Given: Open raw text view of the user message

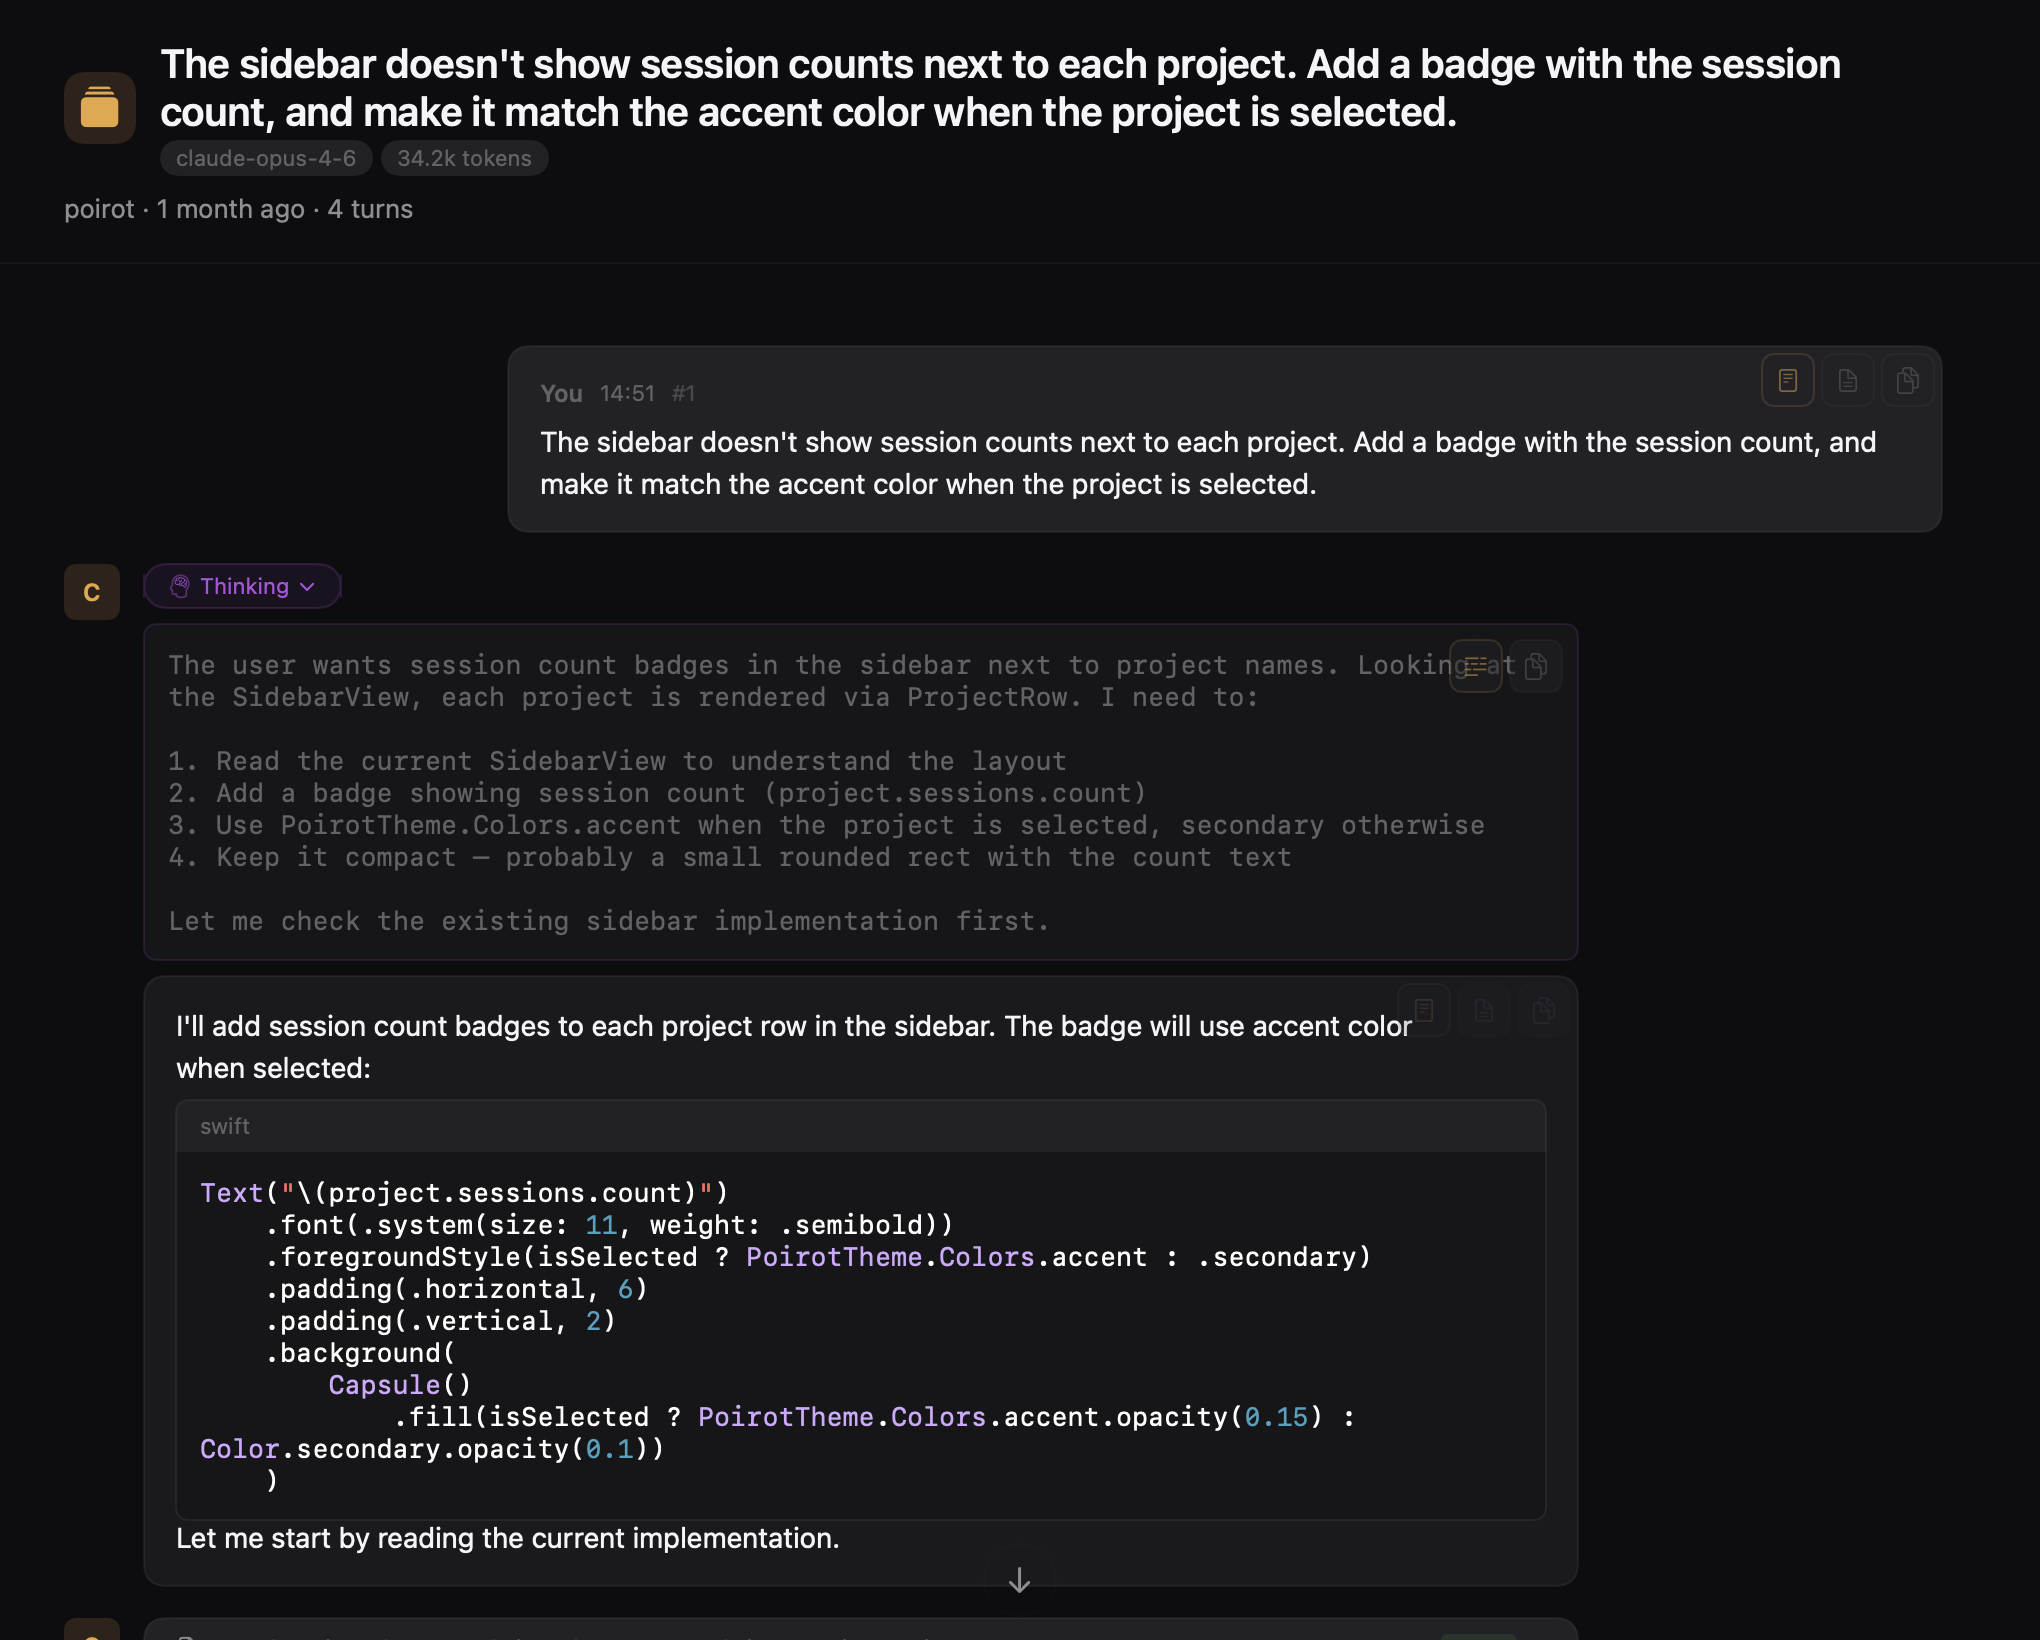Looking at the screenshot, I should (1848, 380).
